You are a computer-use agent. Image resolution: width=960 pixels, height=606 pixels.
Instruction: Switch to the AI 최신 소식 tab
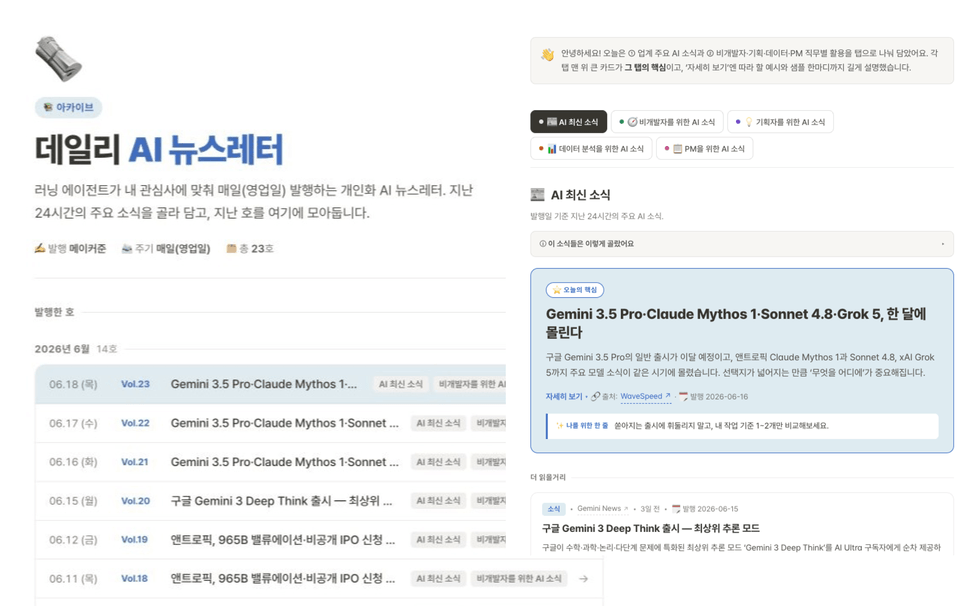point(568,122)
